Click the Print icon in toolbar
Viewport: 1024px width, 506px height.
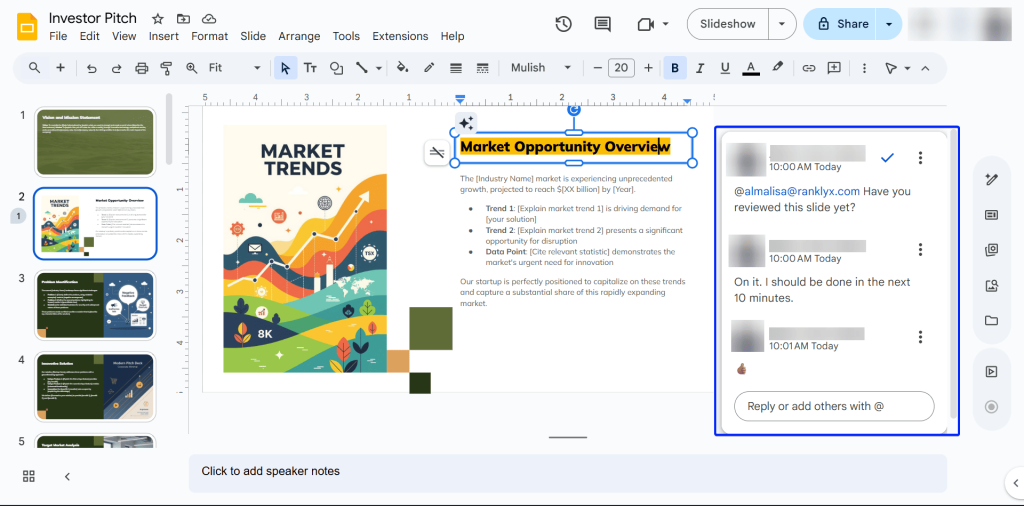(x=141, y=68)
